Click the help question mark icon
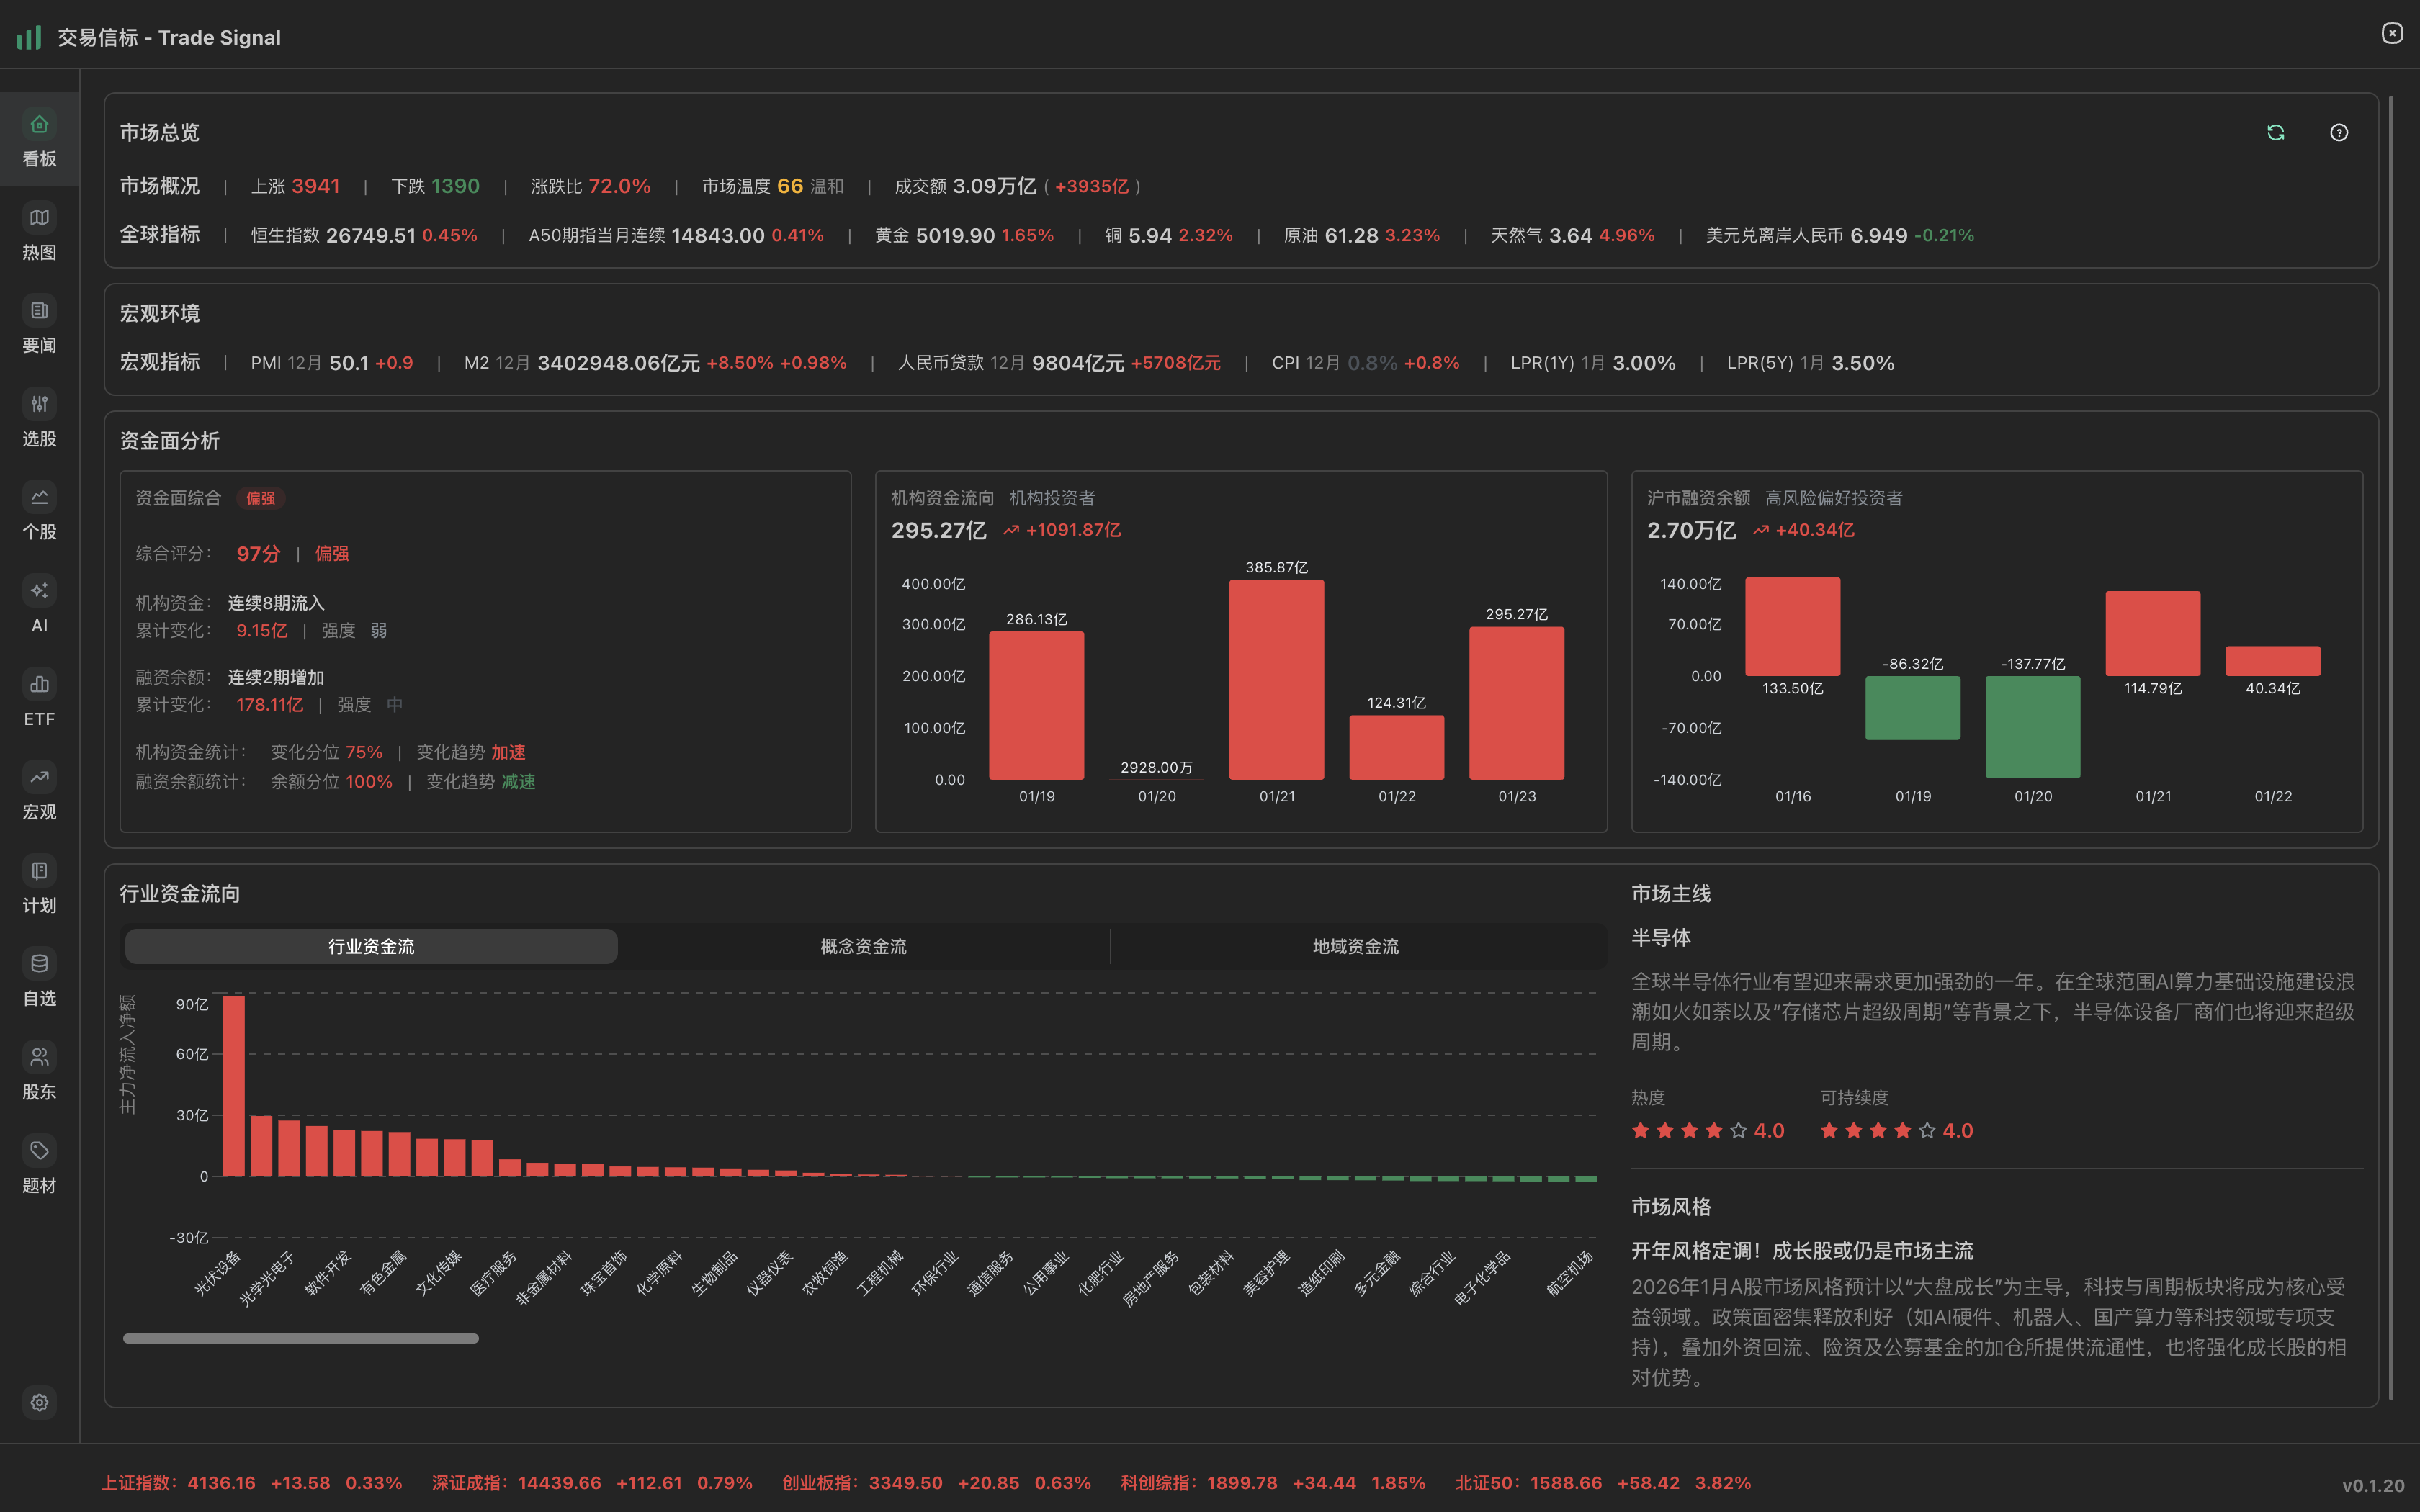Viewport: 2420px width, 1512px height. tap(2338, 132)
